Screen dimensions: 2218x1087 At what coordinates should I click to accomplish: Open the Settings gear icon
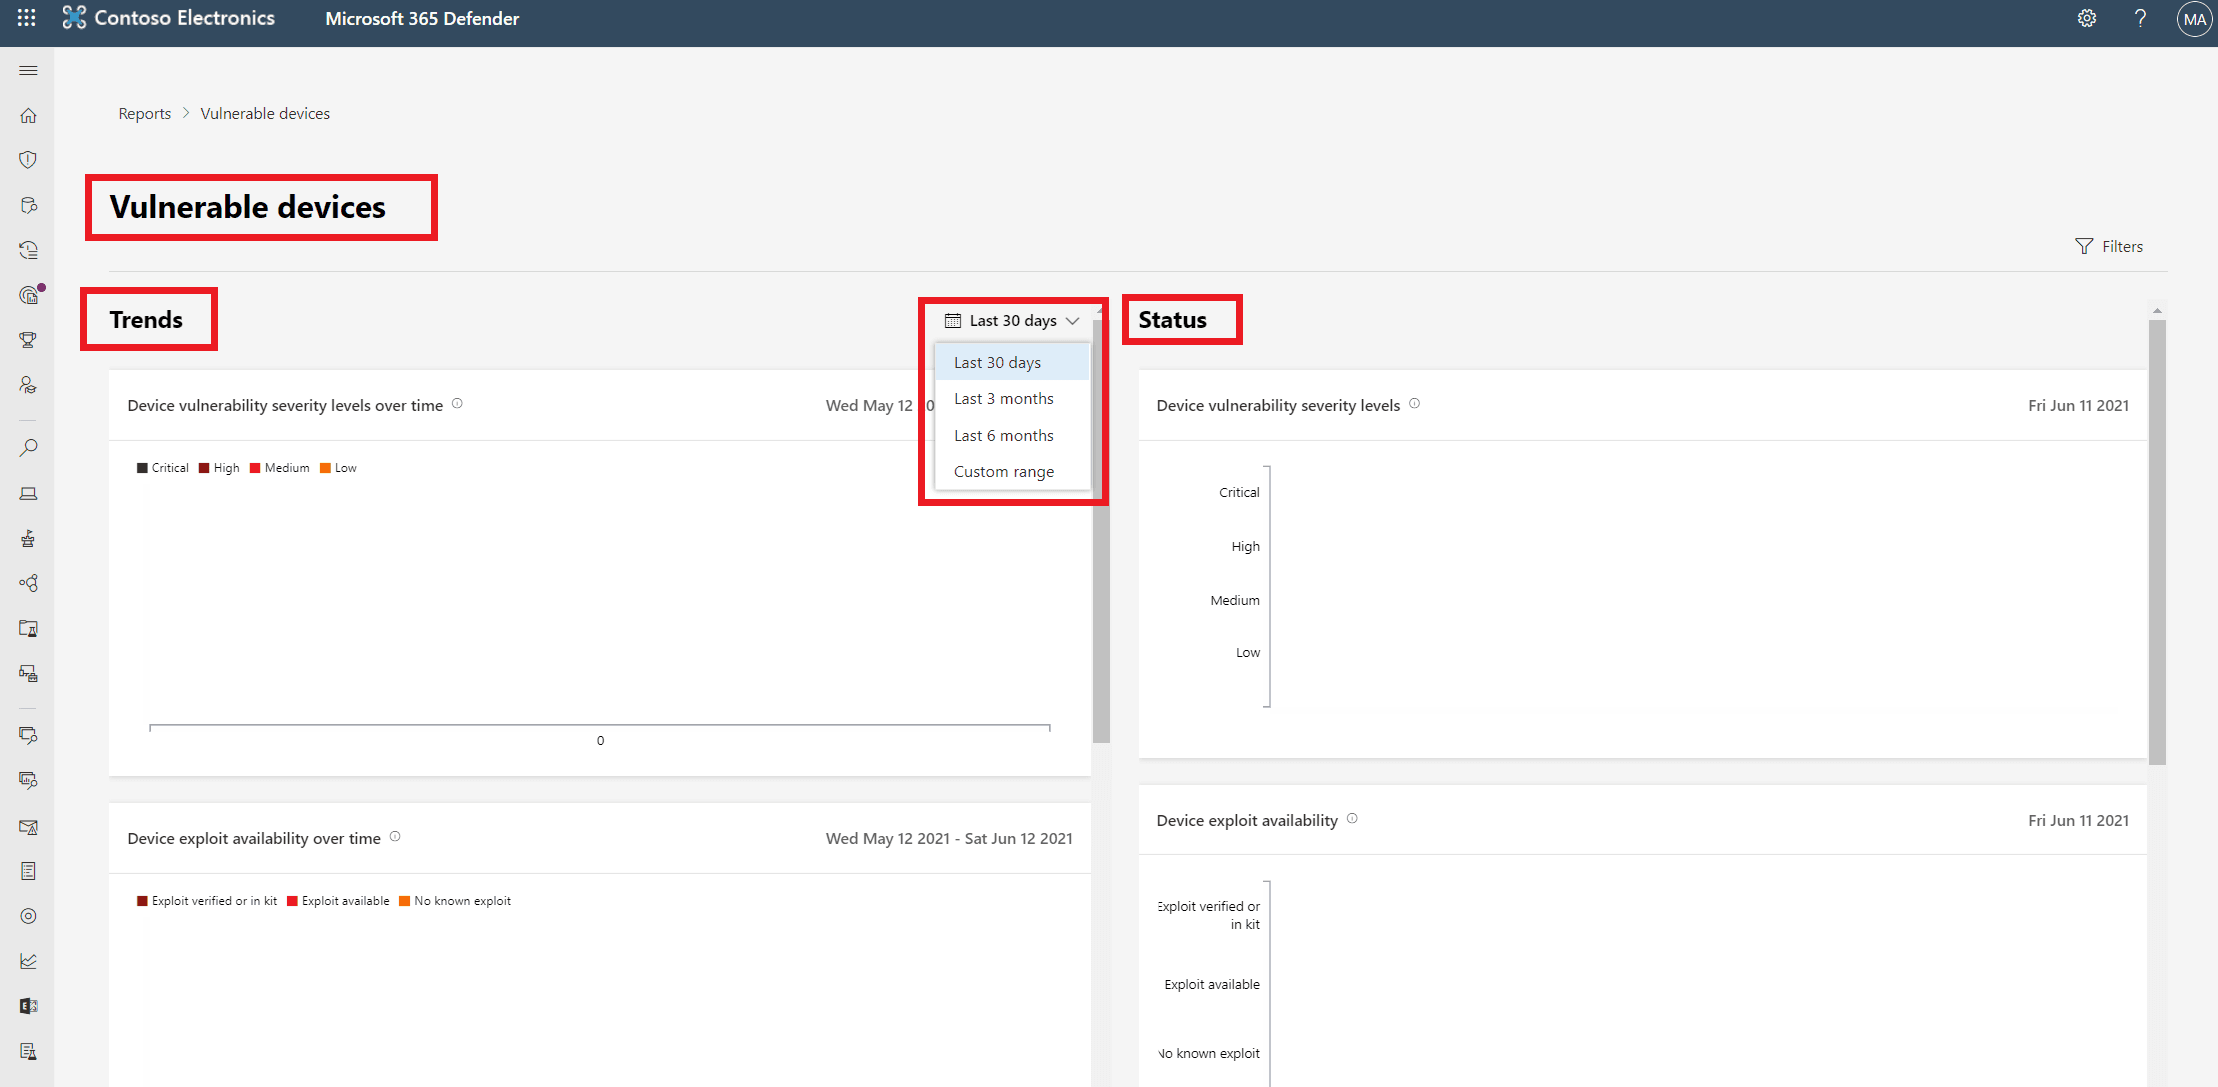click(x=2086, y=18)
